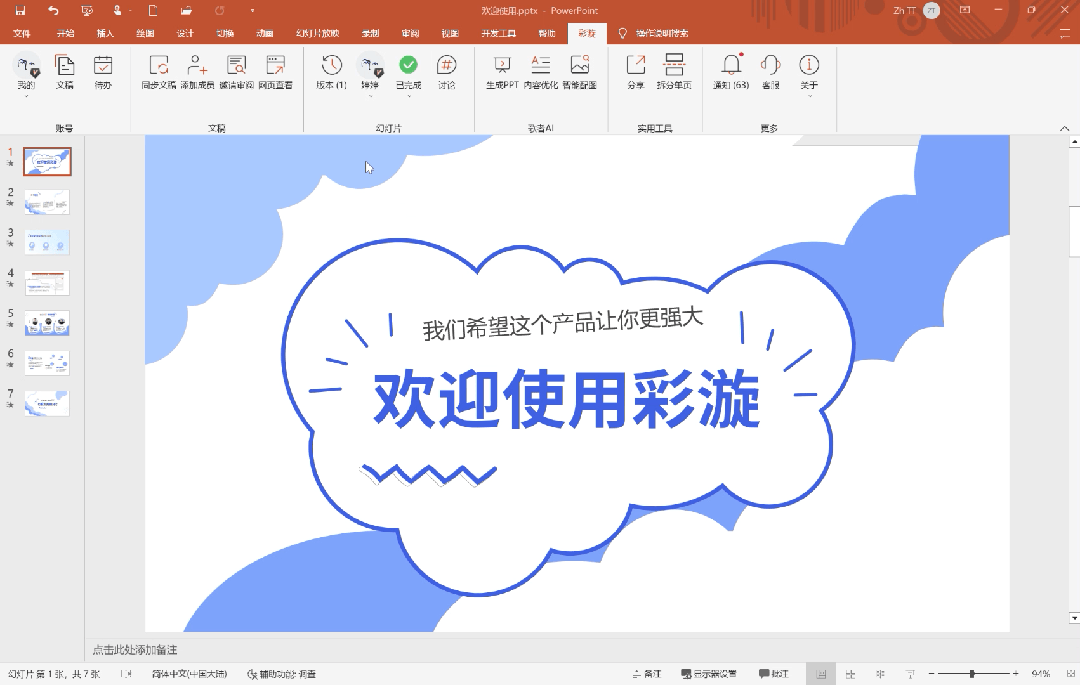Click 拆分单页 split page icon
This screenshot has height=685, width=1080.
pos(674,72)
